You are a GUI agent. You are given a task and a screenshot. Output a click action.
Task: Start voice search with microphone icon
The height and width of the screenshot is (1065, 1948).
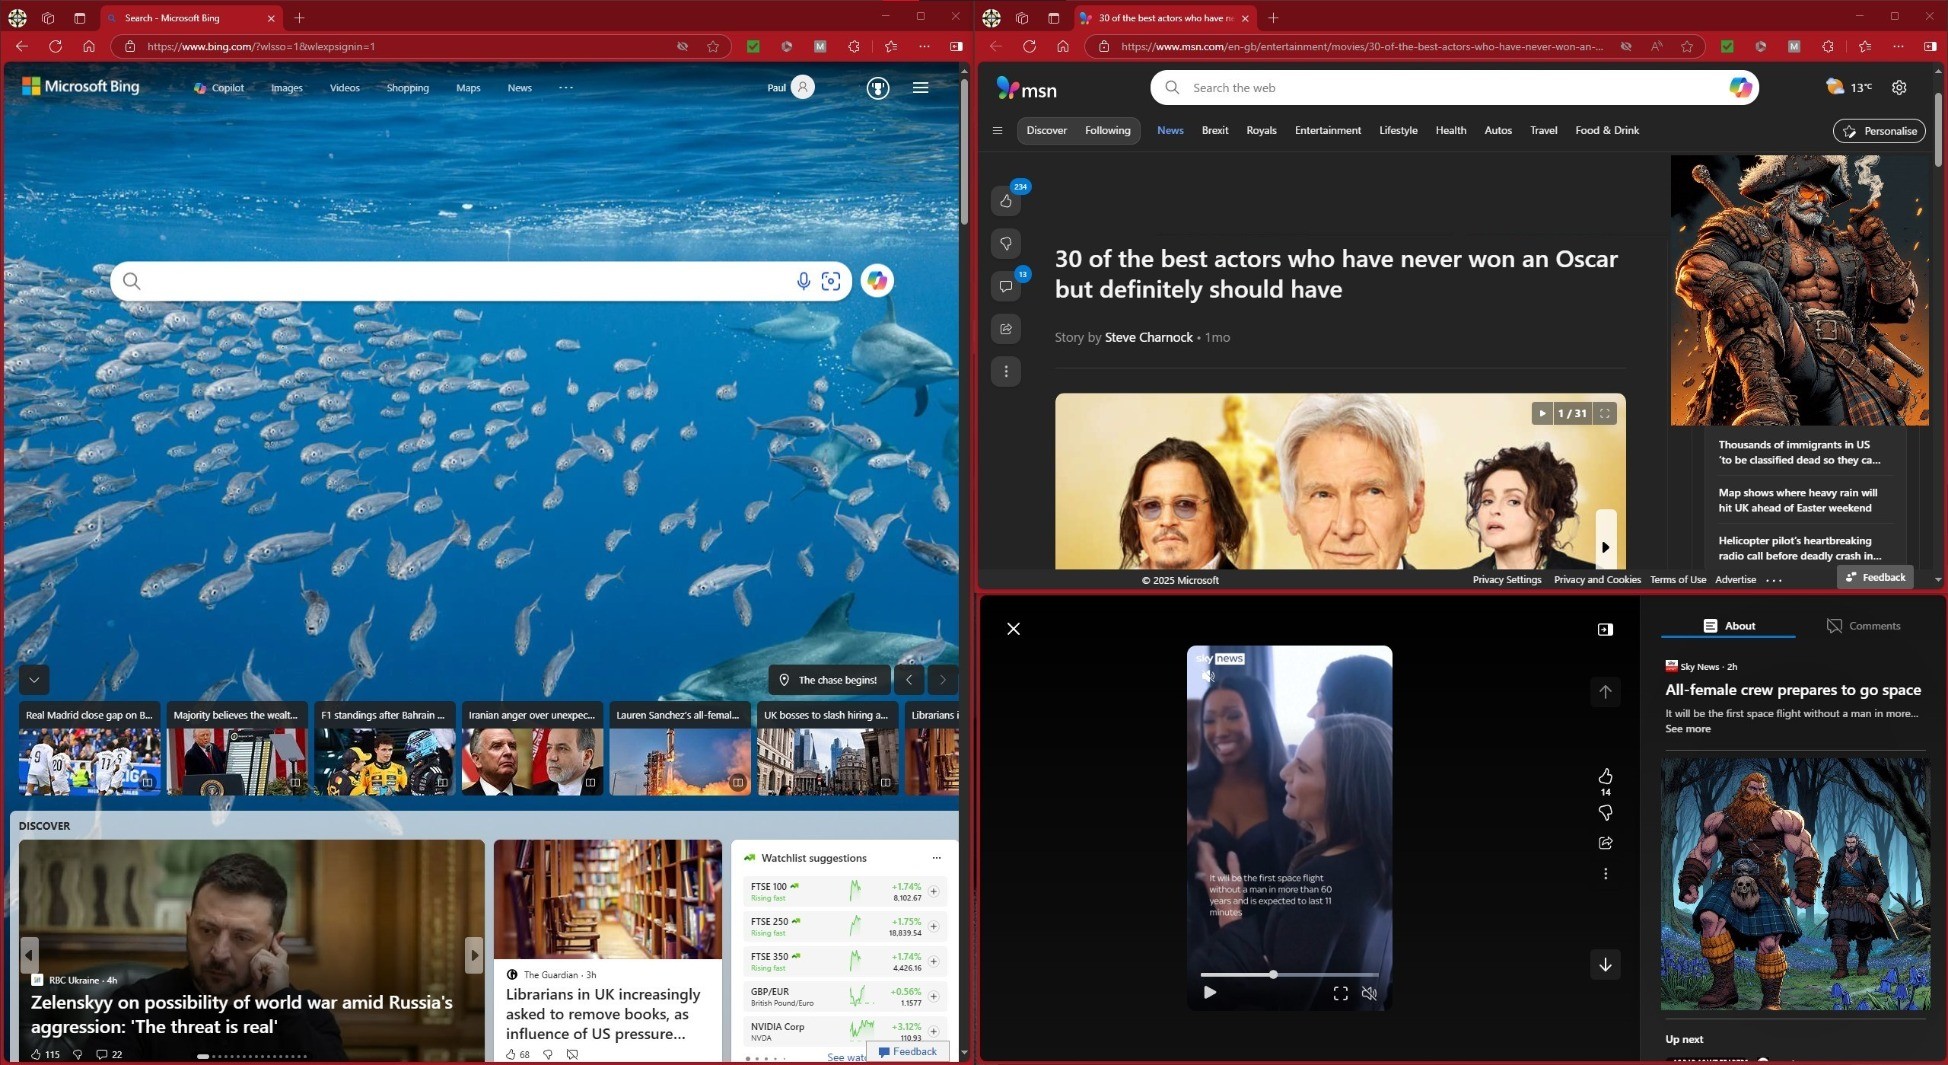coord(803,281)
